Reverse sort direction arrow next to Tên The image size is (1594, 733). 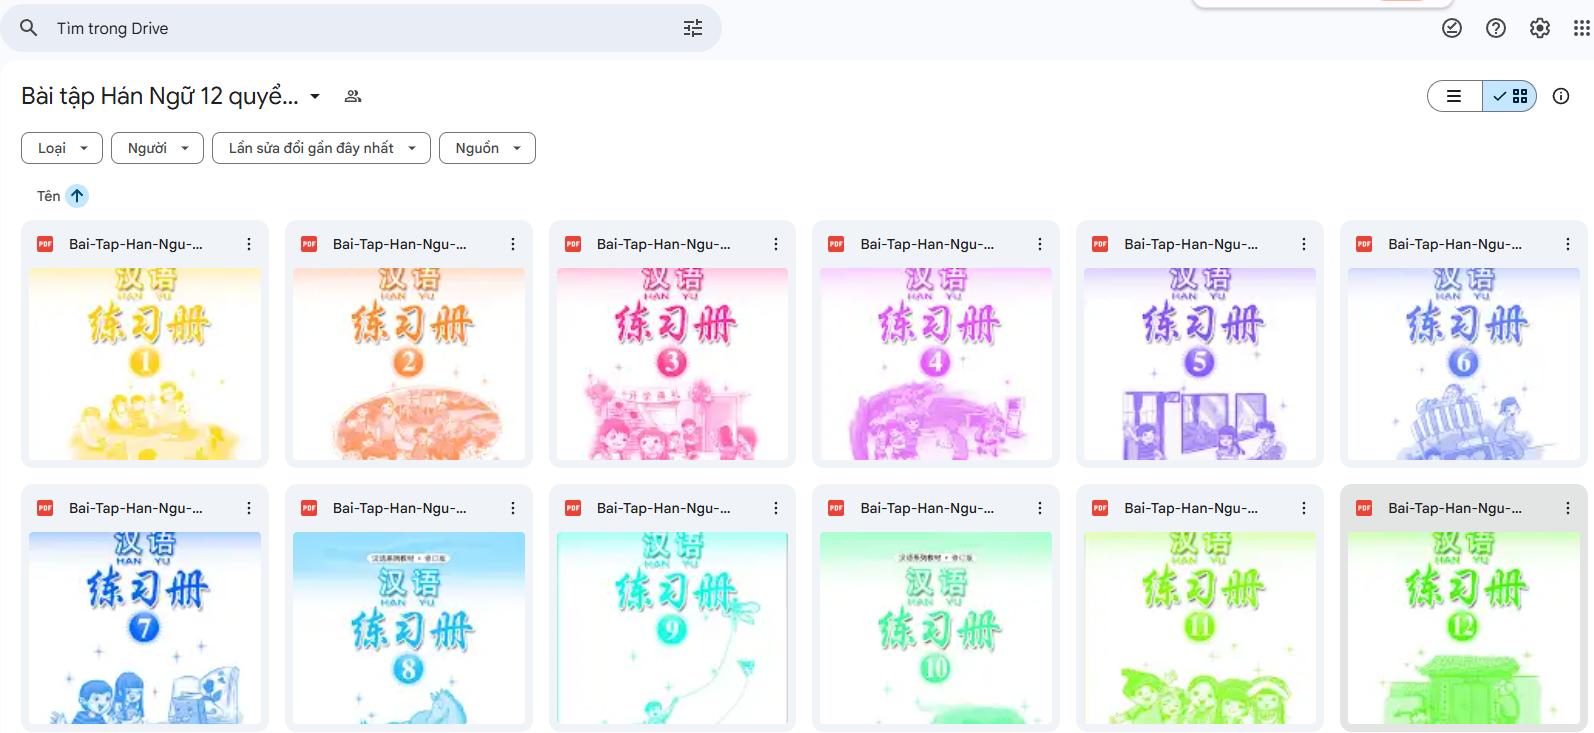click(x=77, y=196)
